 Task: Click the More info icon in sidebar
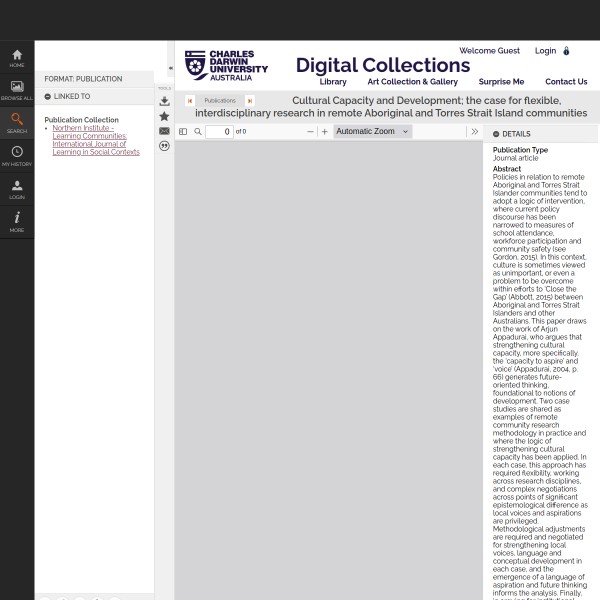tap(17, 220)
